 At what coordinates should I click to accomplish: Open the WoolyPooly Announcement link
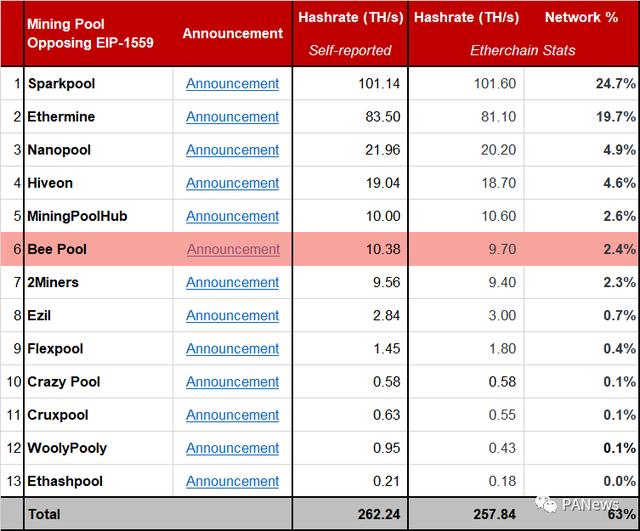[232, 448]
